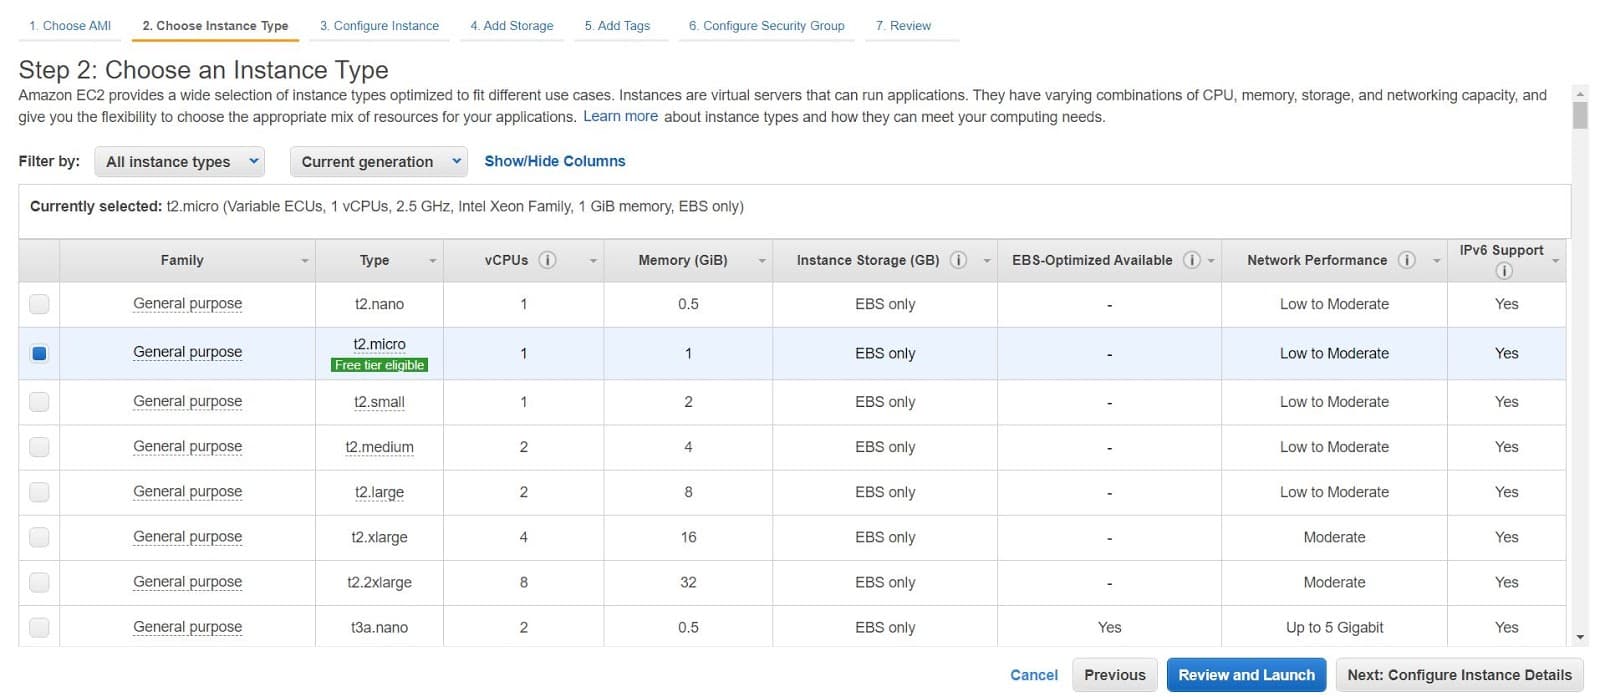The image size is (1600, 697).
Task: Click Review and Launch
Action: point(1246,675)
